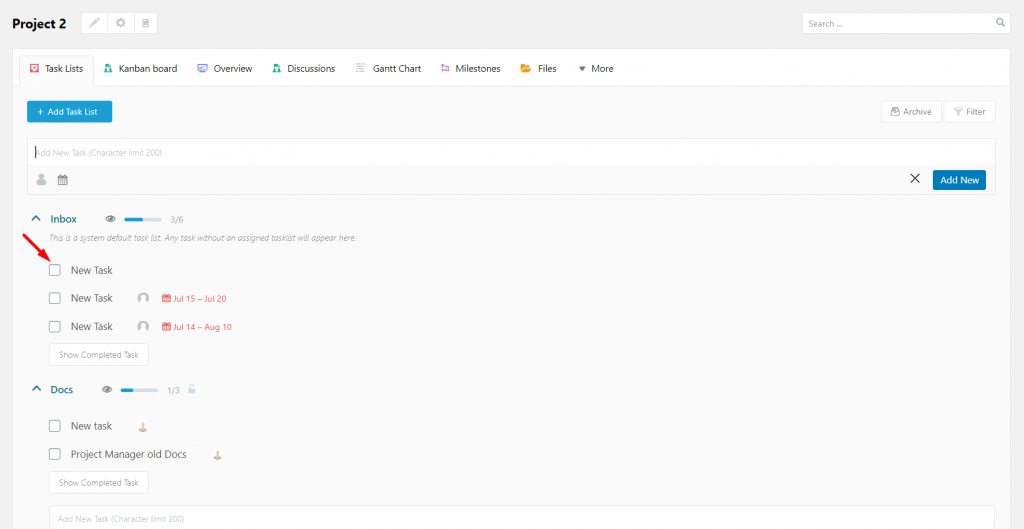Toggle the eye icon on the Inbox list
Image resolution: width=1024 pixels, height=529 pixels.
(x=110, y=219)
